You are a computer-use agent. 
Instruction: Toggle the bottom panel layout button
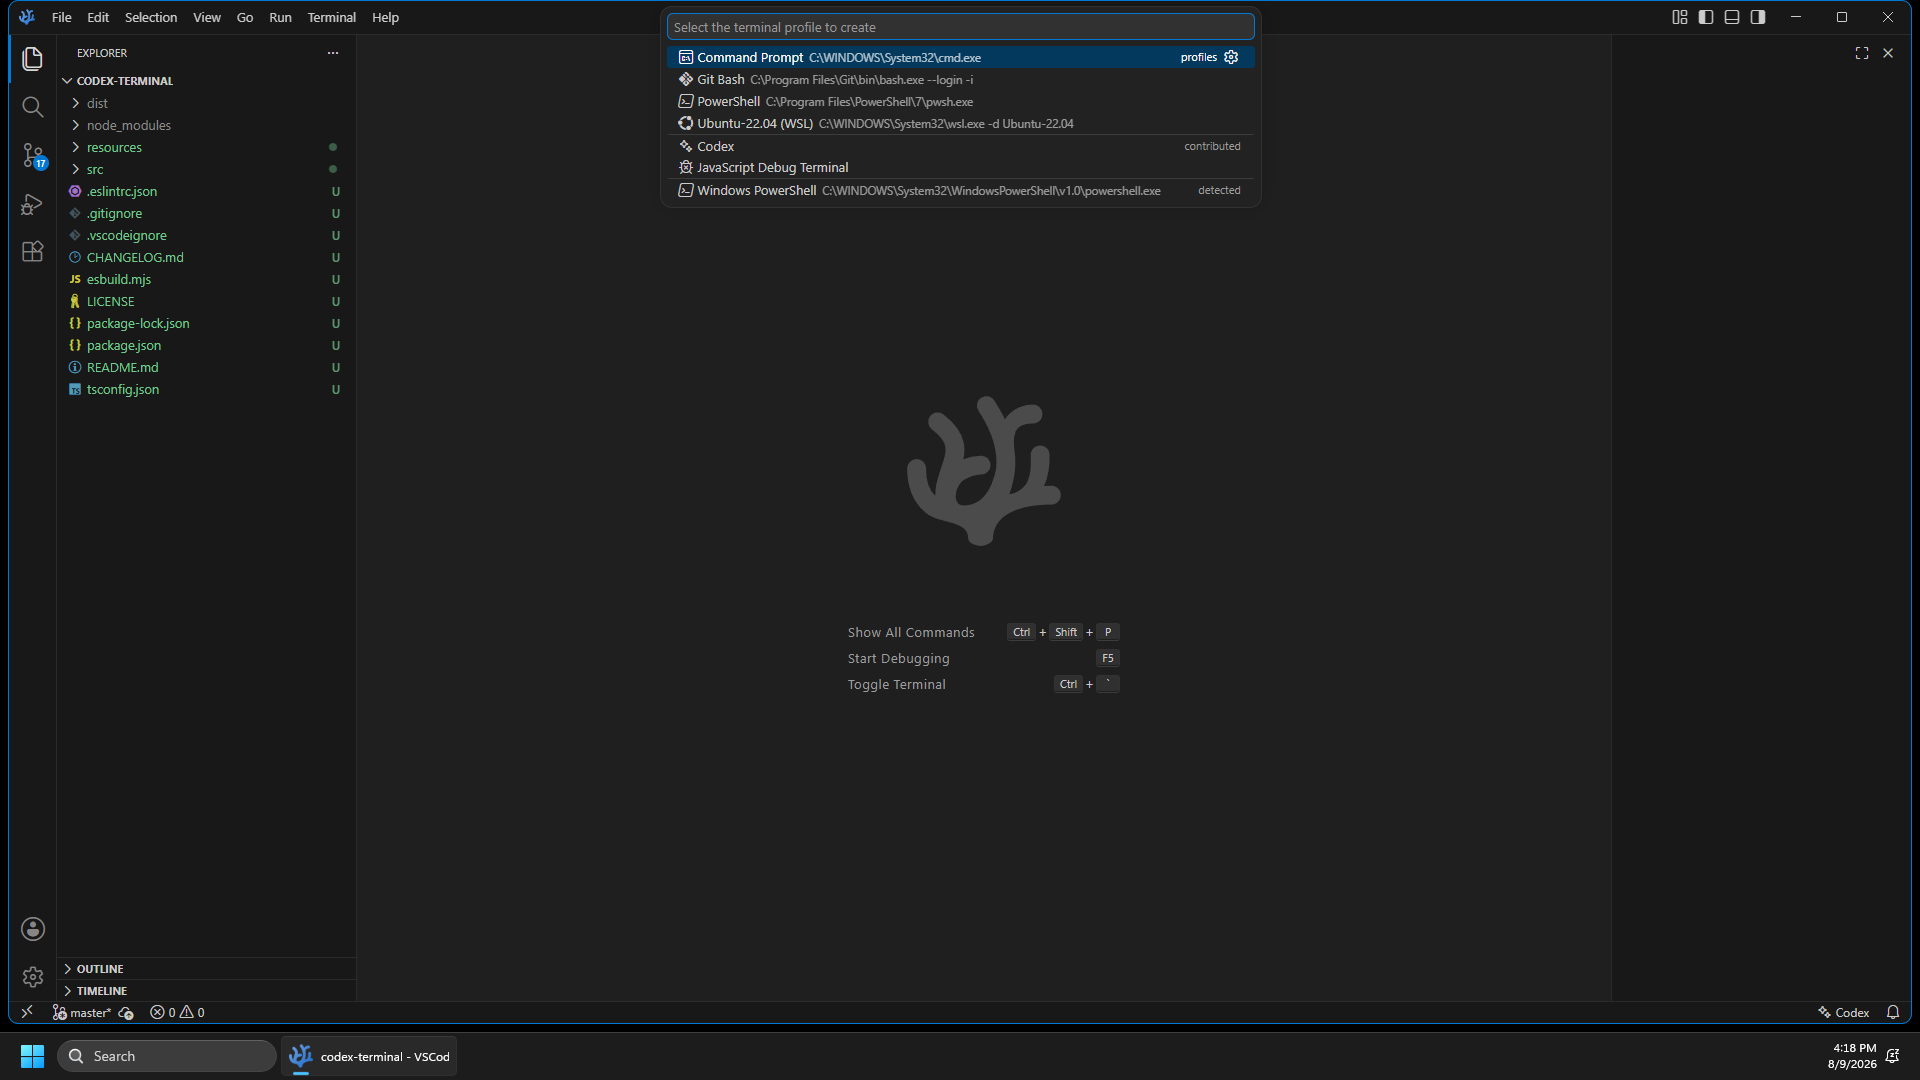click(1732, 17)
